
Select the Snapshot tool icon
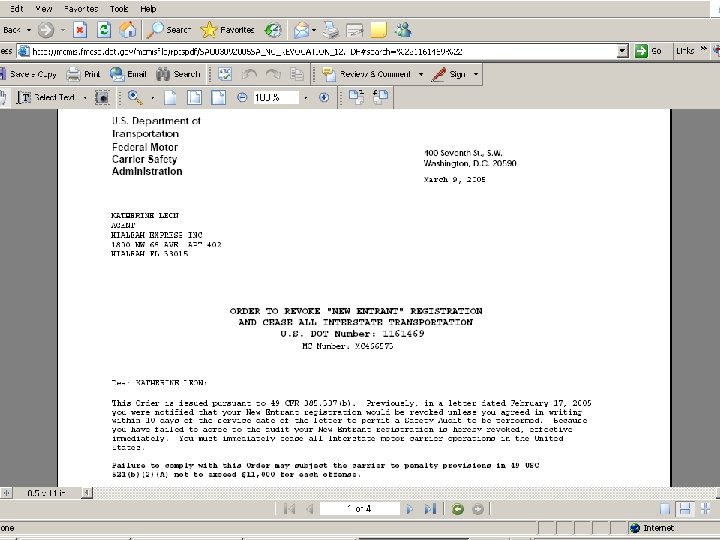coord(102,97)
